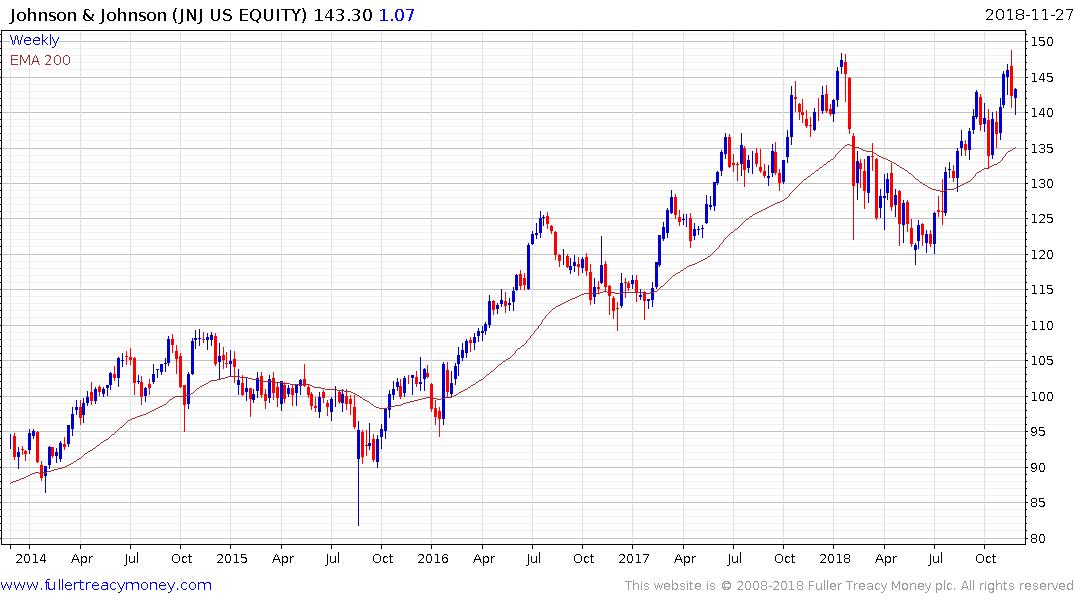Click the 105 price axis label
The width and height of the screenshot is (1075, 600).
pyautogui.click(x=1042, y=361)
